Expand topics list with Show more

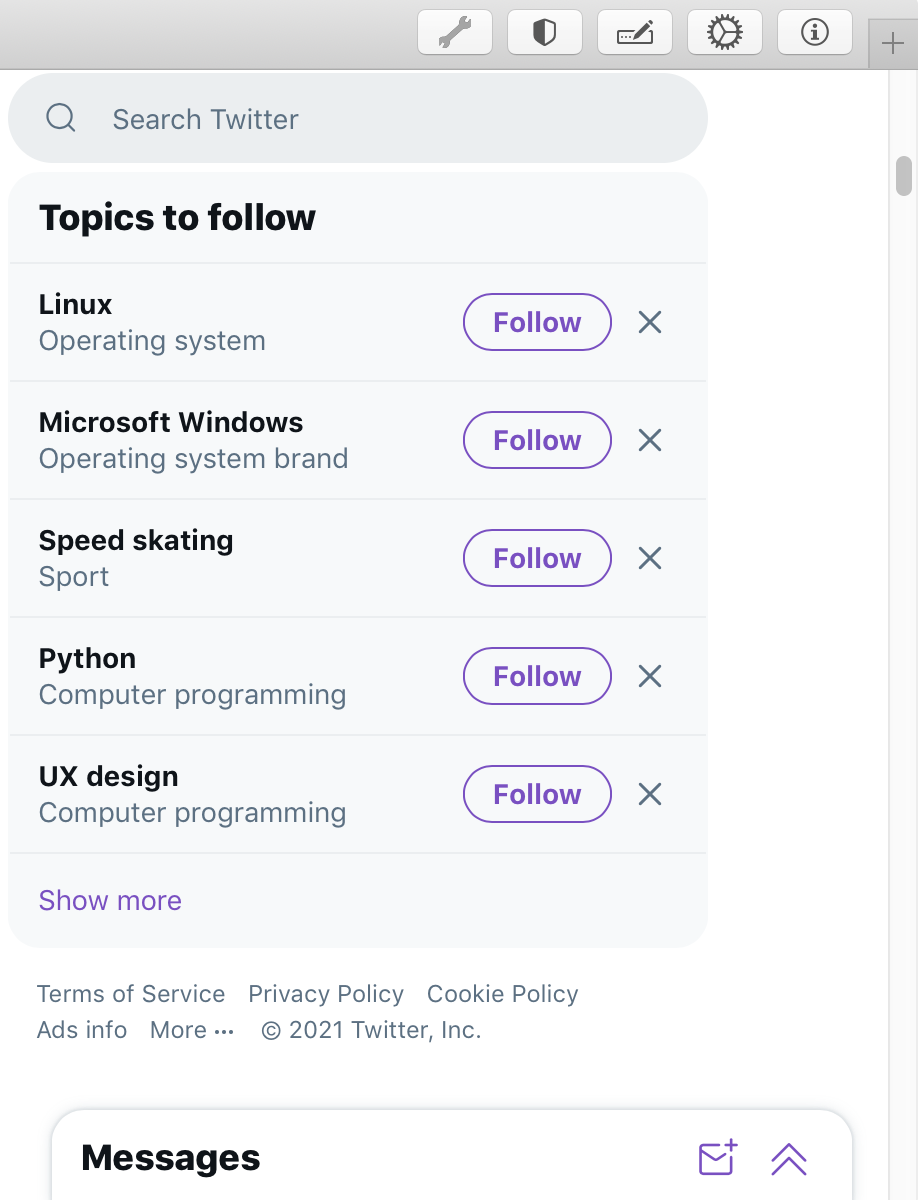tap(110, 900)
